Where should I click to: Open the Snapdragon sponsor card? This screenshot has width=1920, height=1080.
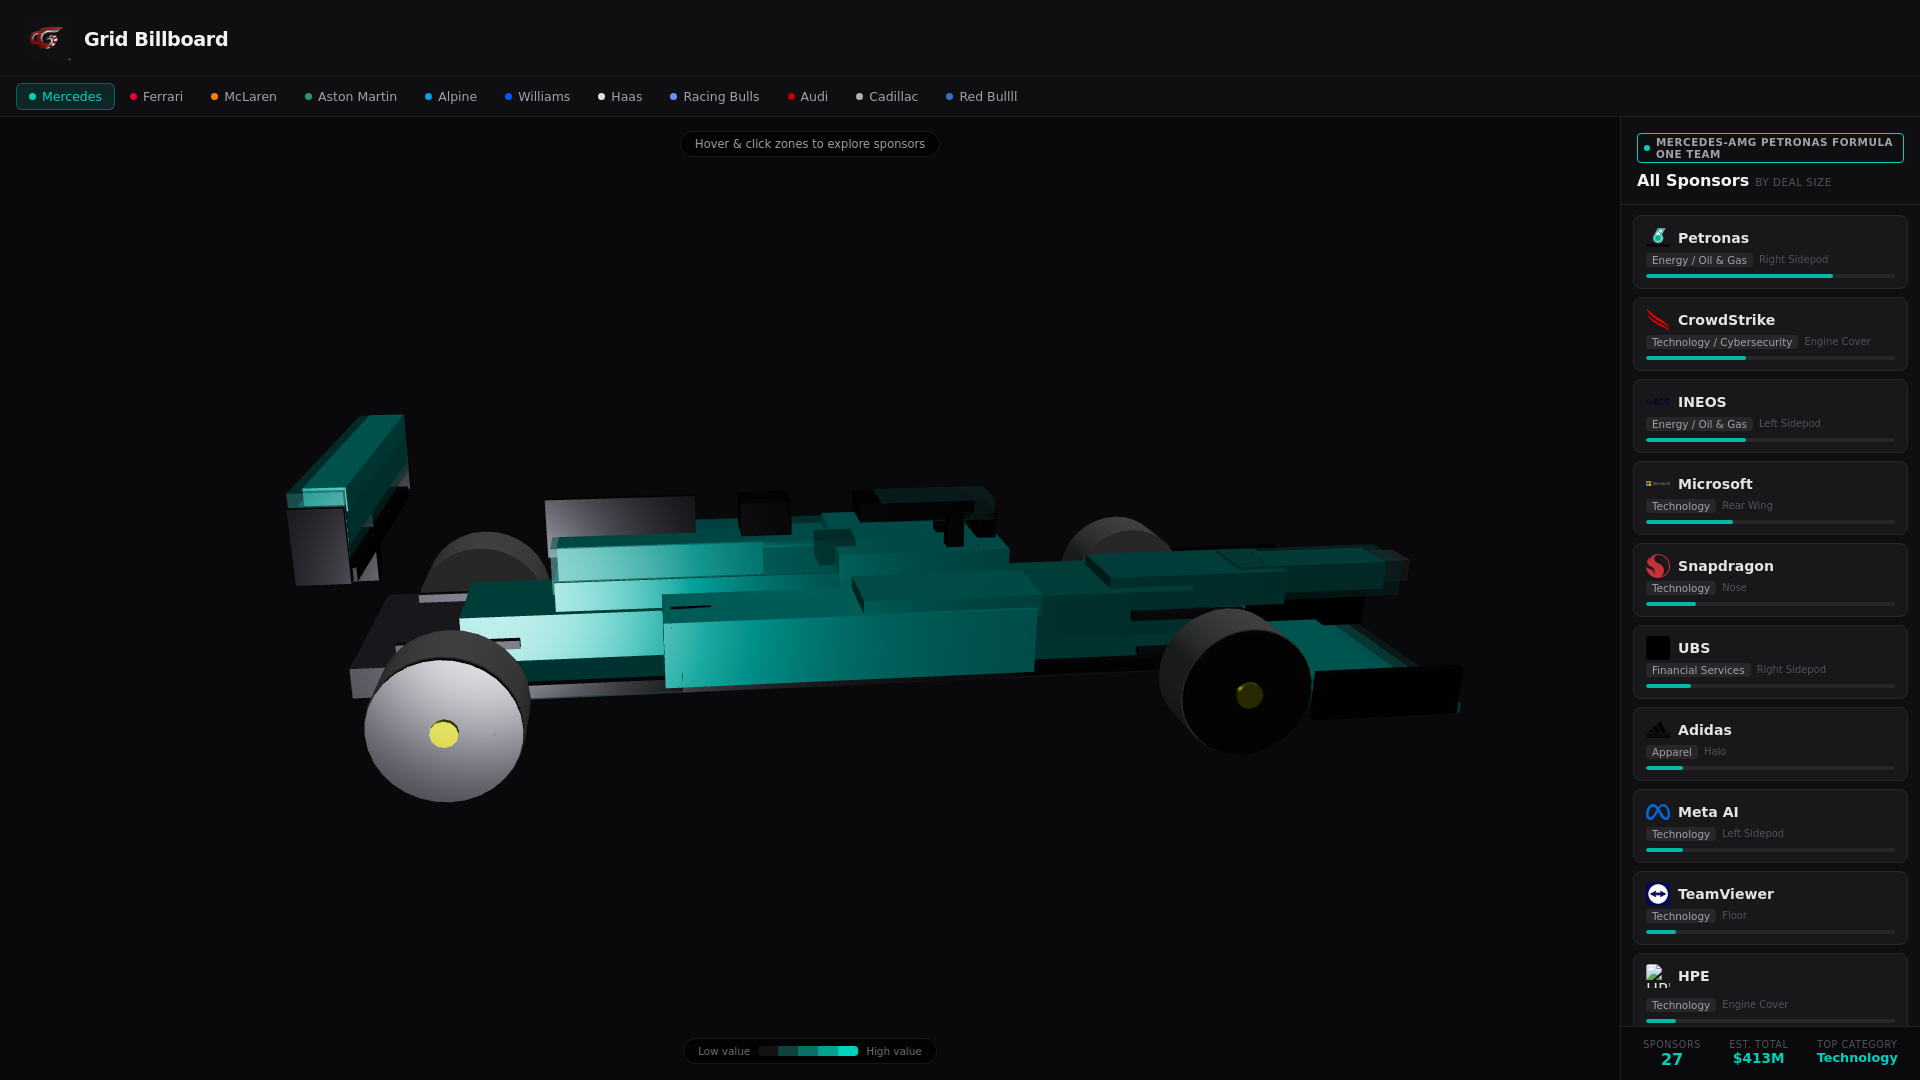coord(1770,580)
